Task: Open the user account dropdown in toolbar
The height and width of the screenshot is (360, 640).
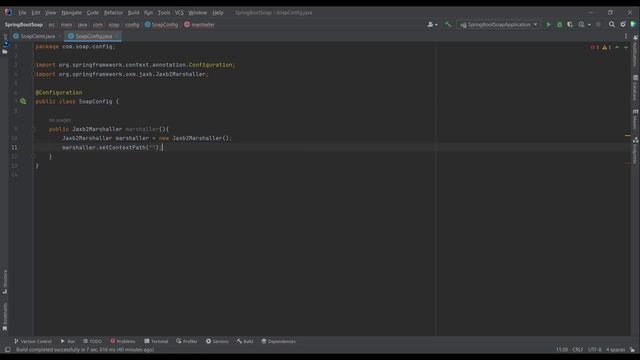Action: tap(432, 24)
